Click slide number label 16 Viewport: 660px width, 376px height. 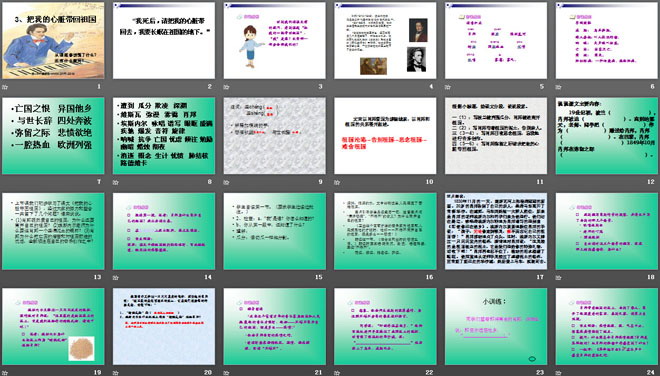[429, 277]
